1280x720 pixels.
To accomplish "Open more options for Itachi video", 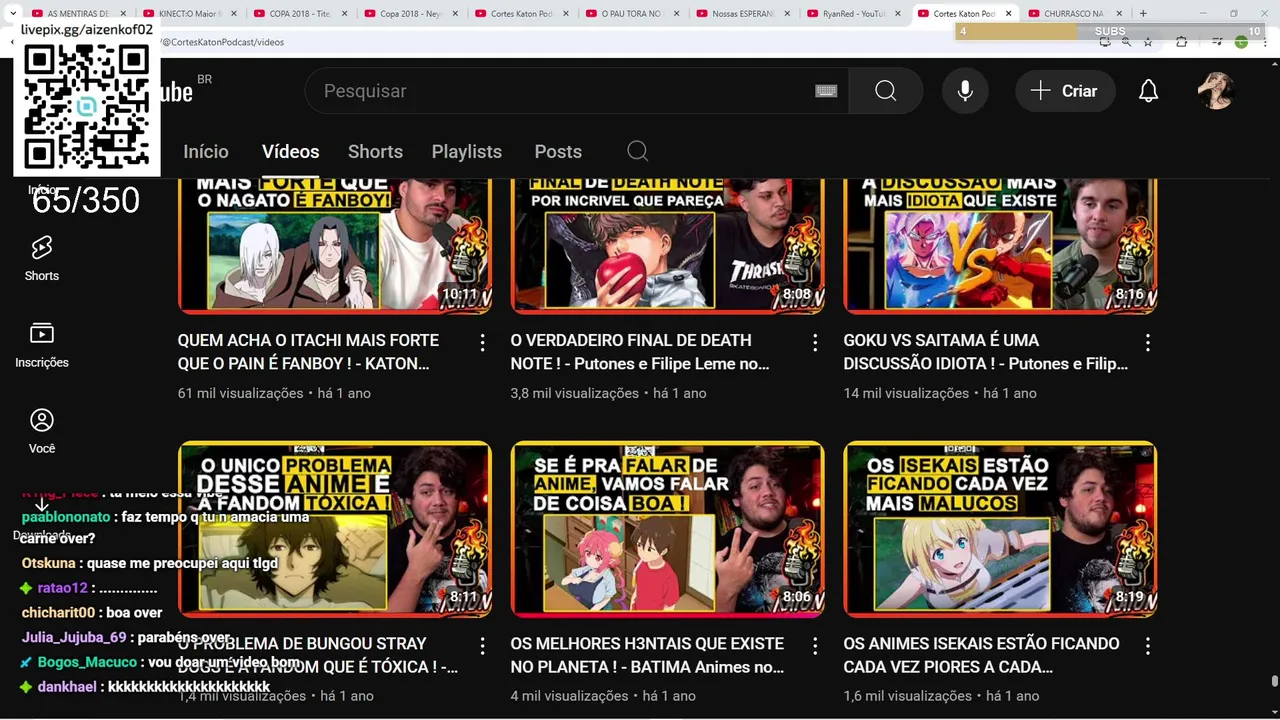I will coord(482,343).
